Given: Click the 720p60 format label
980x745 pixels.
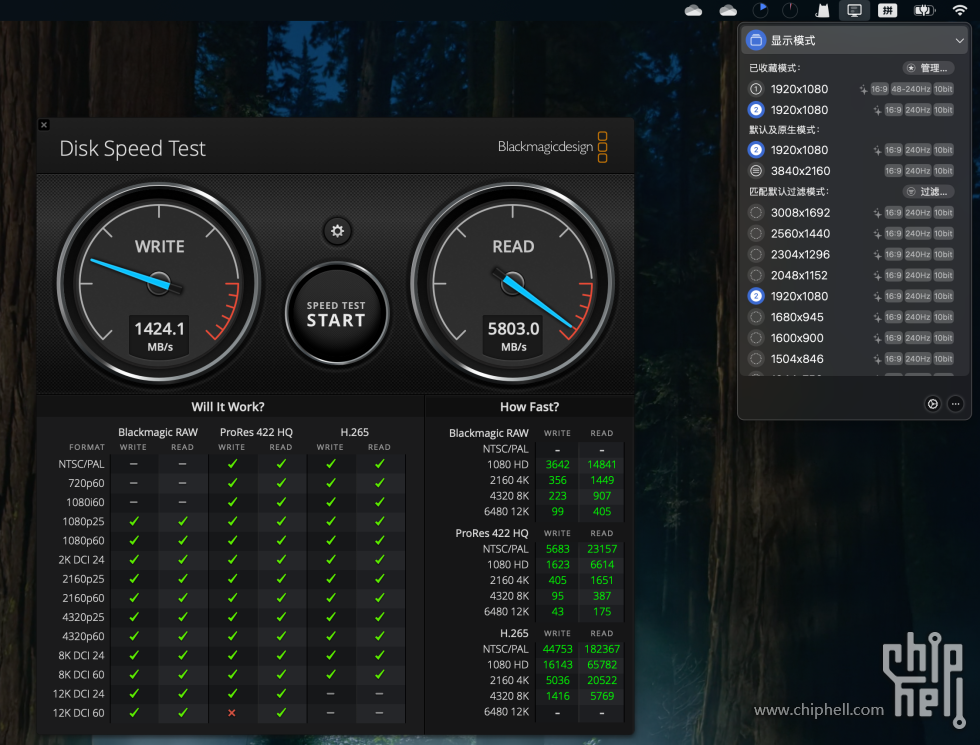Looking at the screenshot, I should (86, 483).
